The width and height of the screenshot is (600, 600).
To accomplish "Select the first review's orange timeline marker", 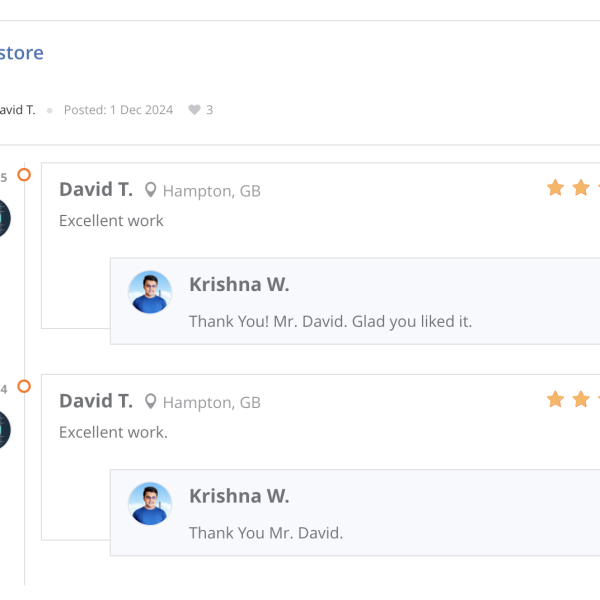I will click(24, 175).
